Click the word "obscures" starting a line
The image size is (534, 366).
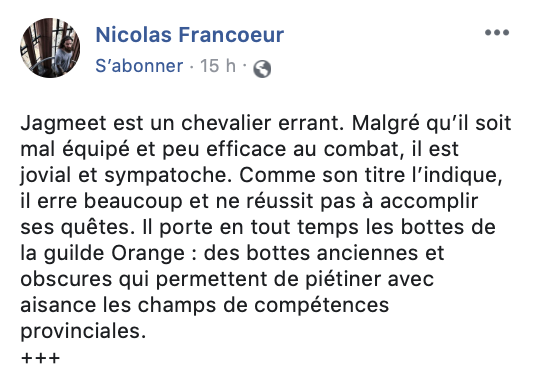tap(66, 279)
